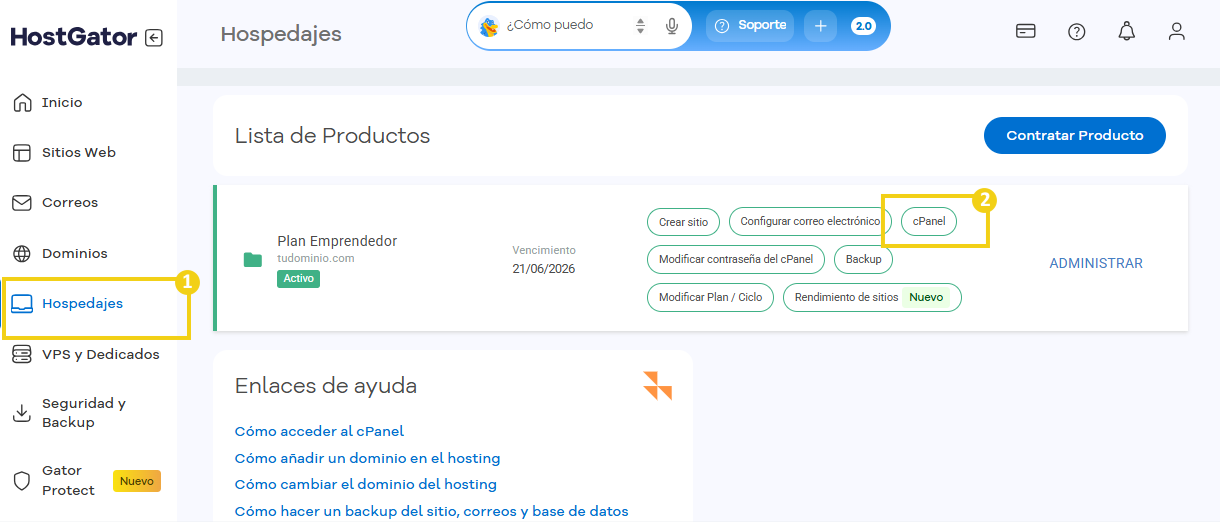Click the microphone icon for voice input

tap(672, 26)
